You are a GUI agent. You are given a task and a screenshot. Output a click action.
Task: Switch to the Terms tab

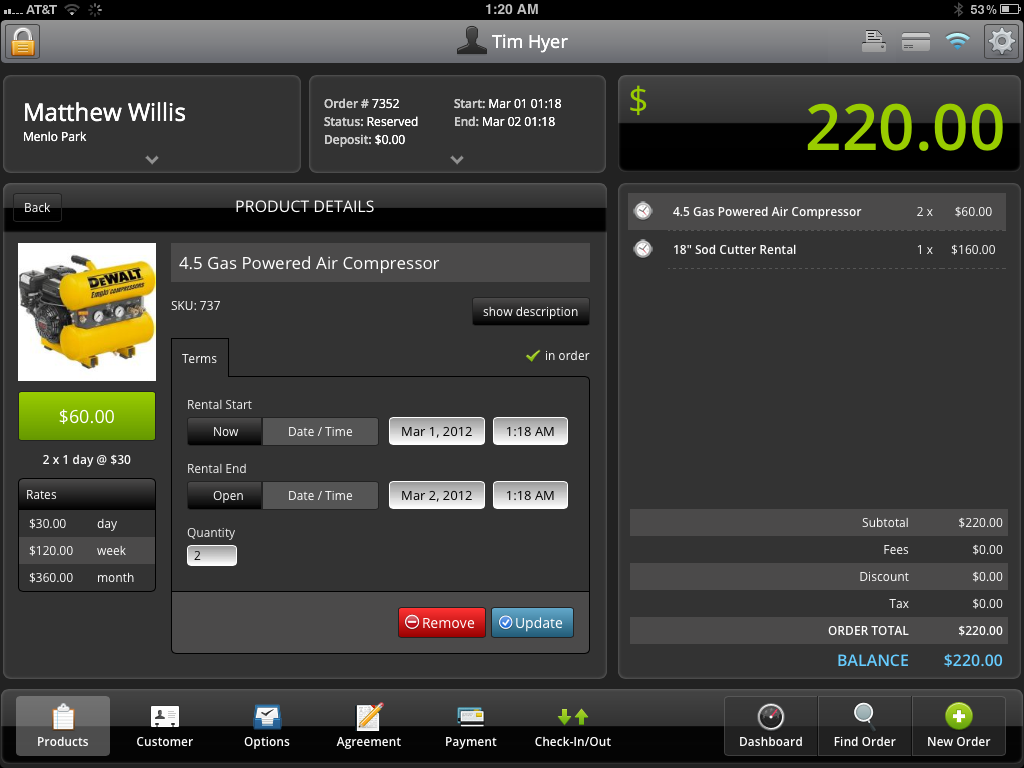200,358
